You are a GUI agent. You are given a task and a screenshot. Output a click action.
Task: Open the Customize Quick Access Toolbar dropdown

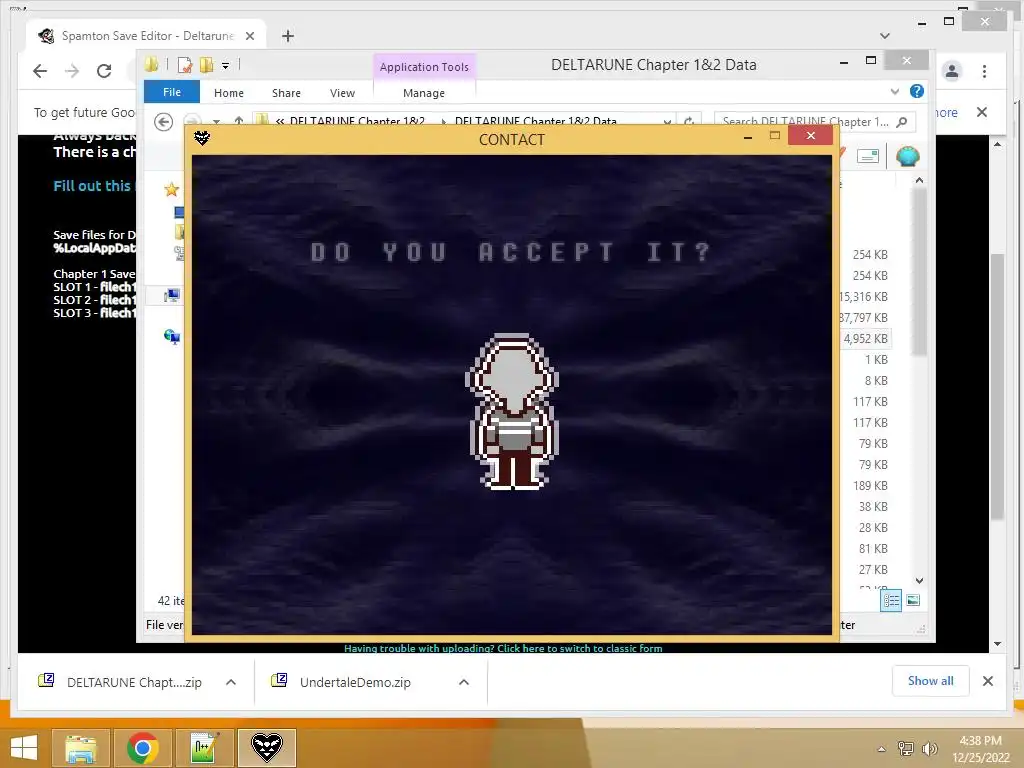pyautogui.click(x=225, y=65)
